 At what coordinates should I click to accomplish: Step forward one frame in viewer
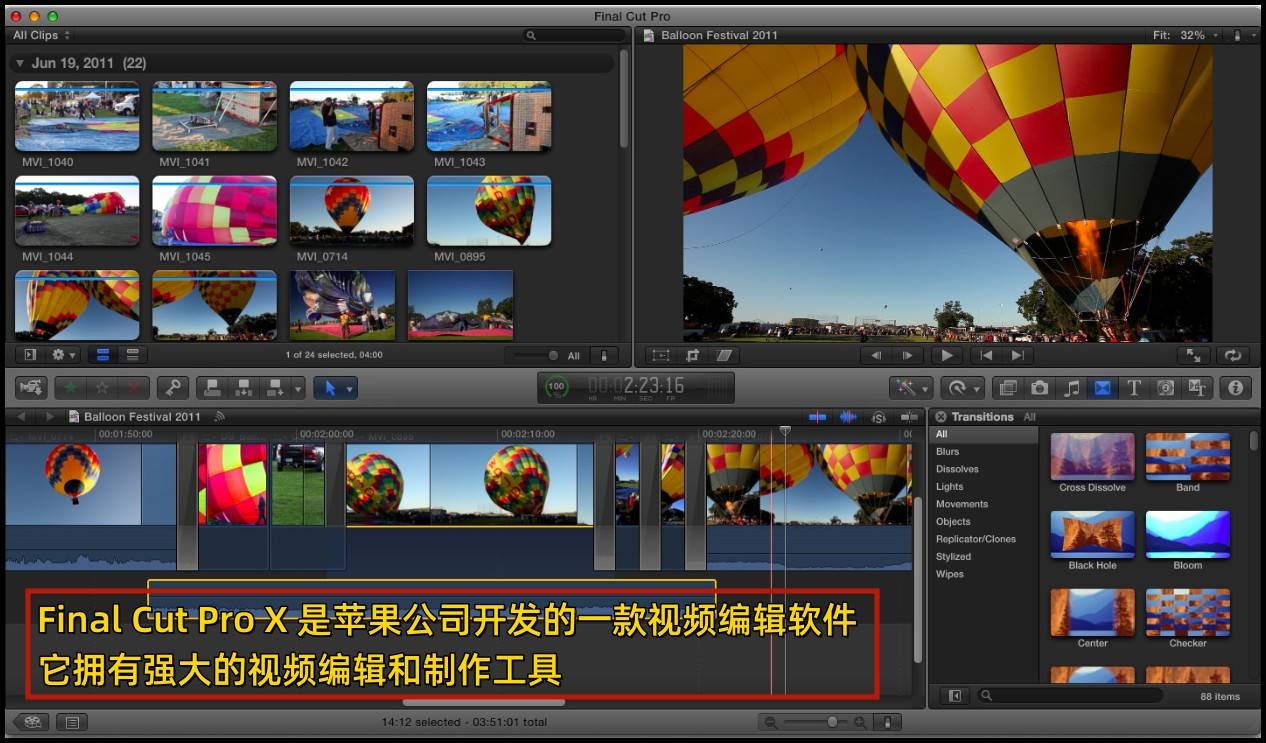point(907,355)
